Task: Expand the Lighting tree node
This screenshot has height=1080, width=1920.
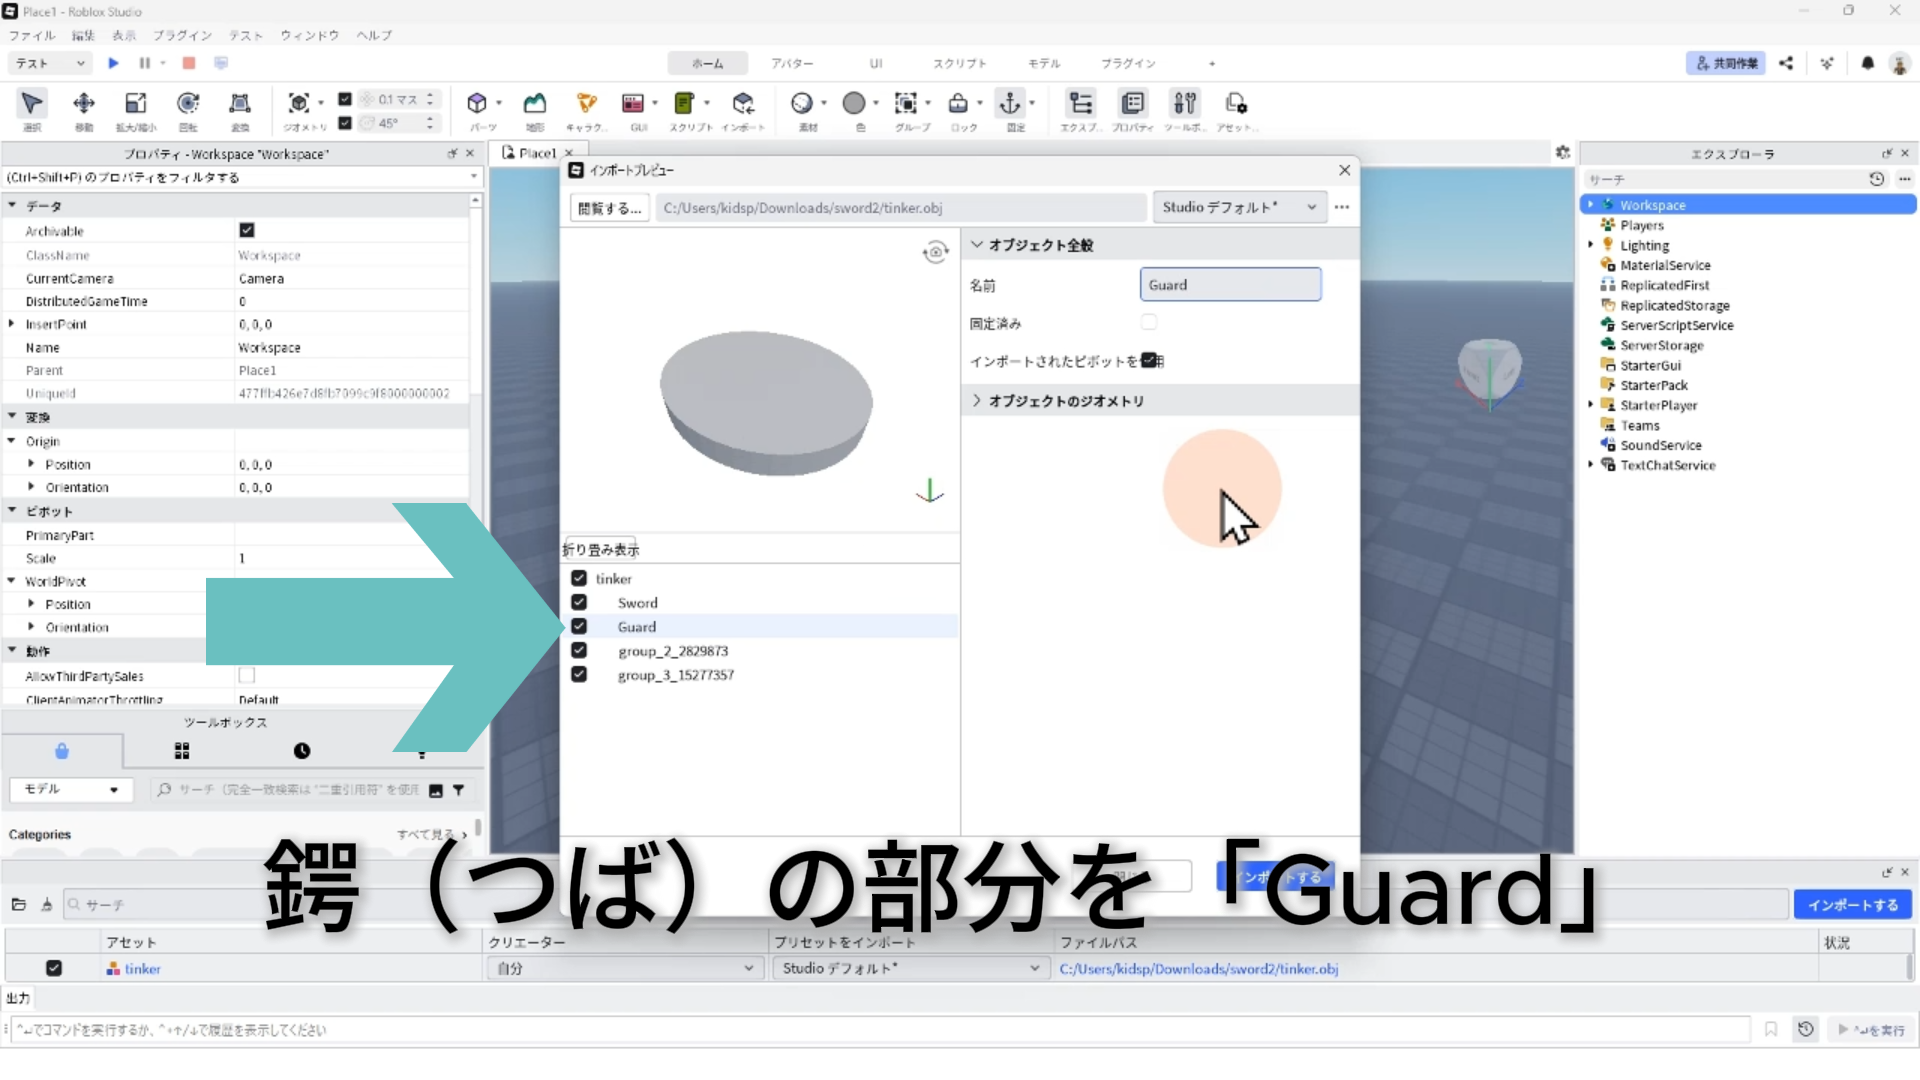Action: coord(1591,245)
